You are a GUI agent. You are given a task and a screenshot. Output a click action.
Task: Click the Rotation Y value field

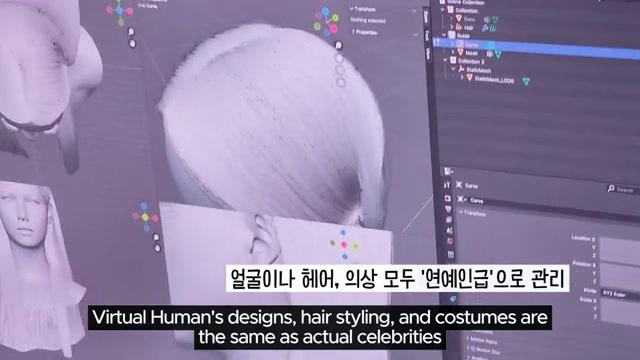click(x=620, y=278)
